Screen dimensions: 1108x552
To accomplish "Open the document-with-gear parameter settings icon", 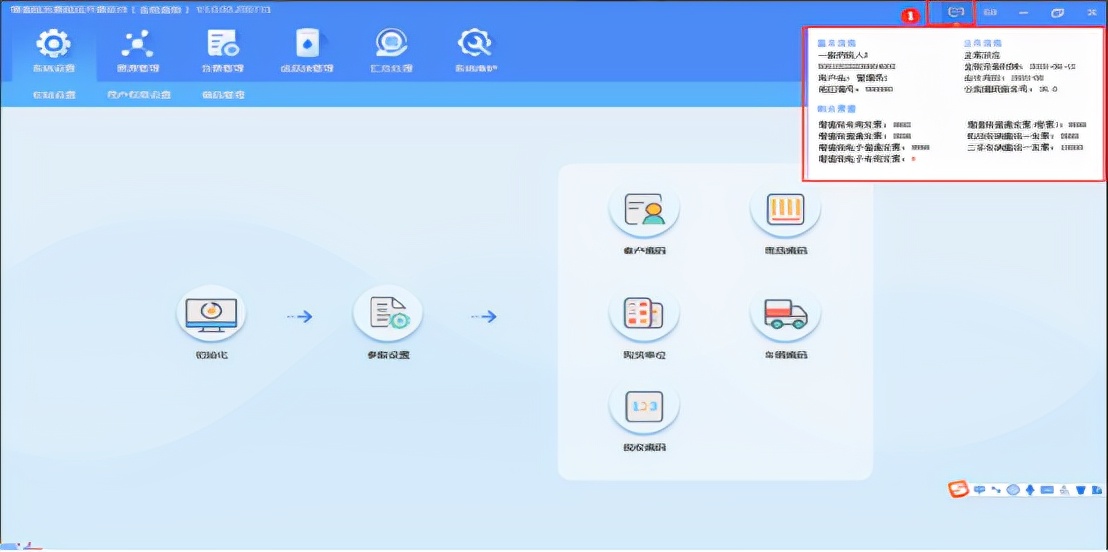I will pyautogui.click(x=387, y=314).
